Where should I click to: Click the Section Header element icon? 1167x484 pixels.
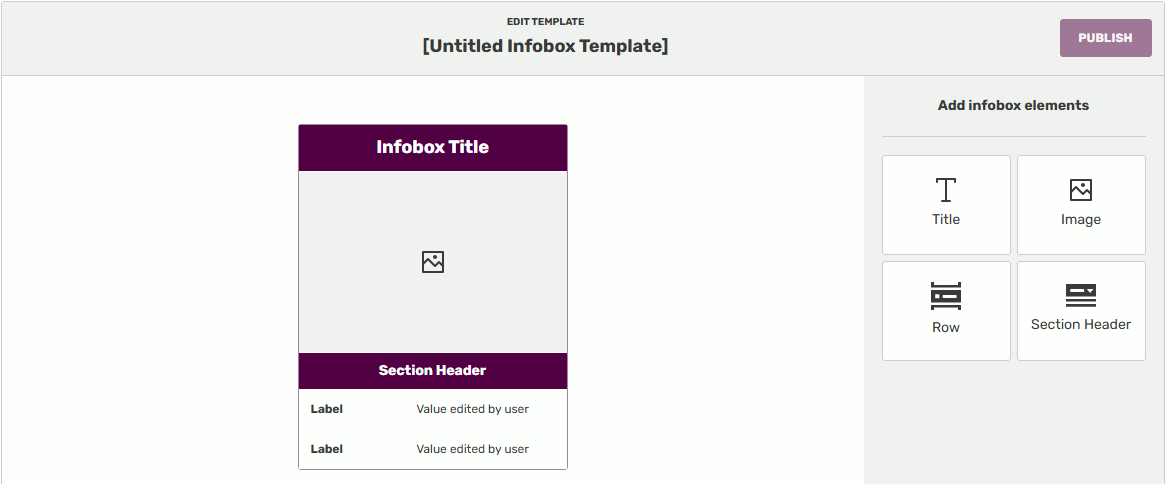pos(1081,295)
